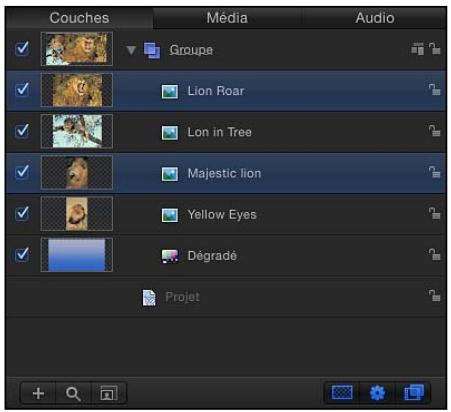Select the Groupe layer name
The height and width of the screenshot is (412, 451).
click(191, 50)
